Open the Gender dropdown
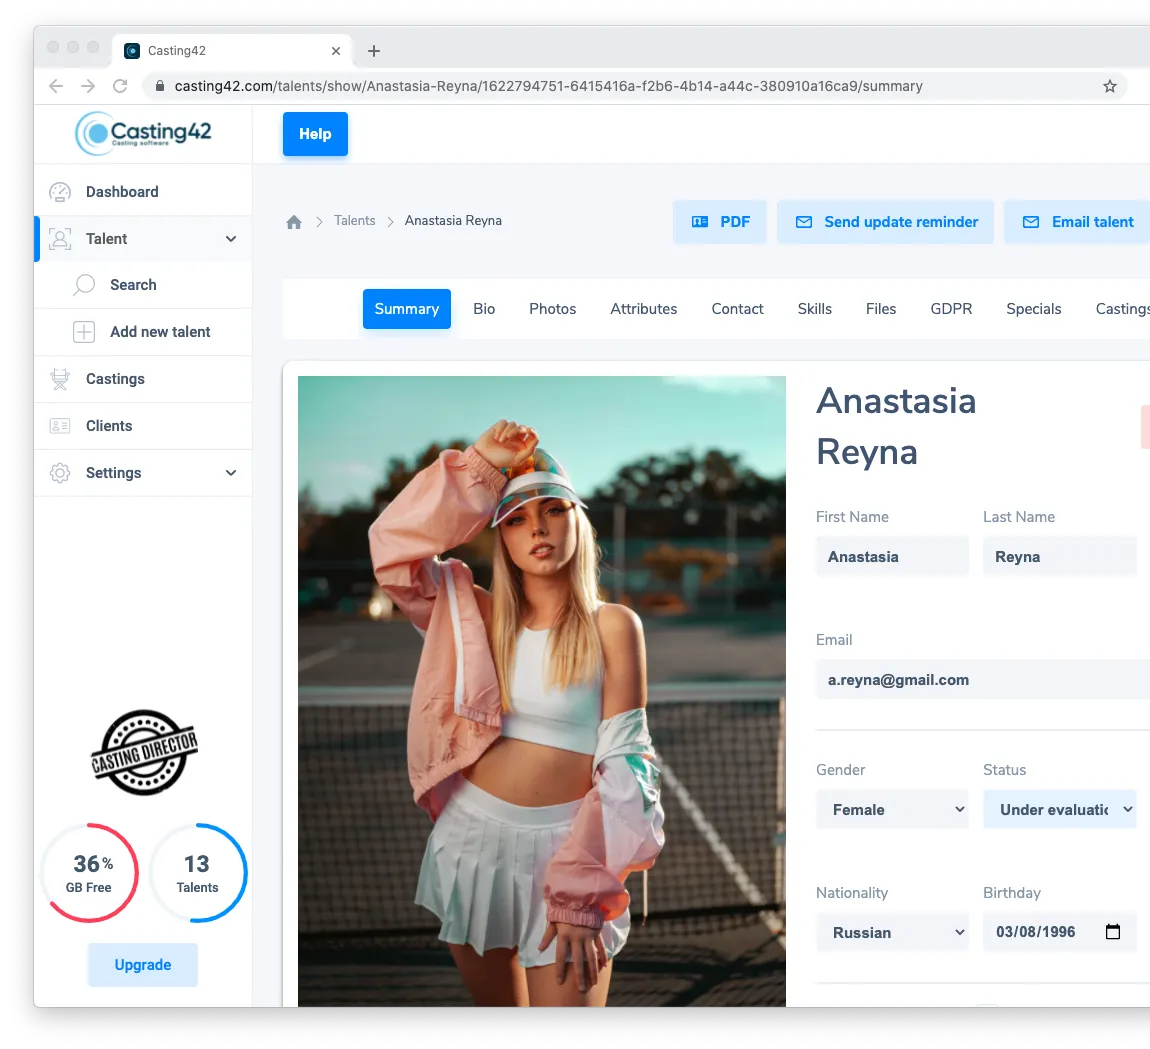The height and width of the screenshot is (1049, 1150). click(892, 809)
